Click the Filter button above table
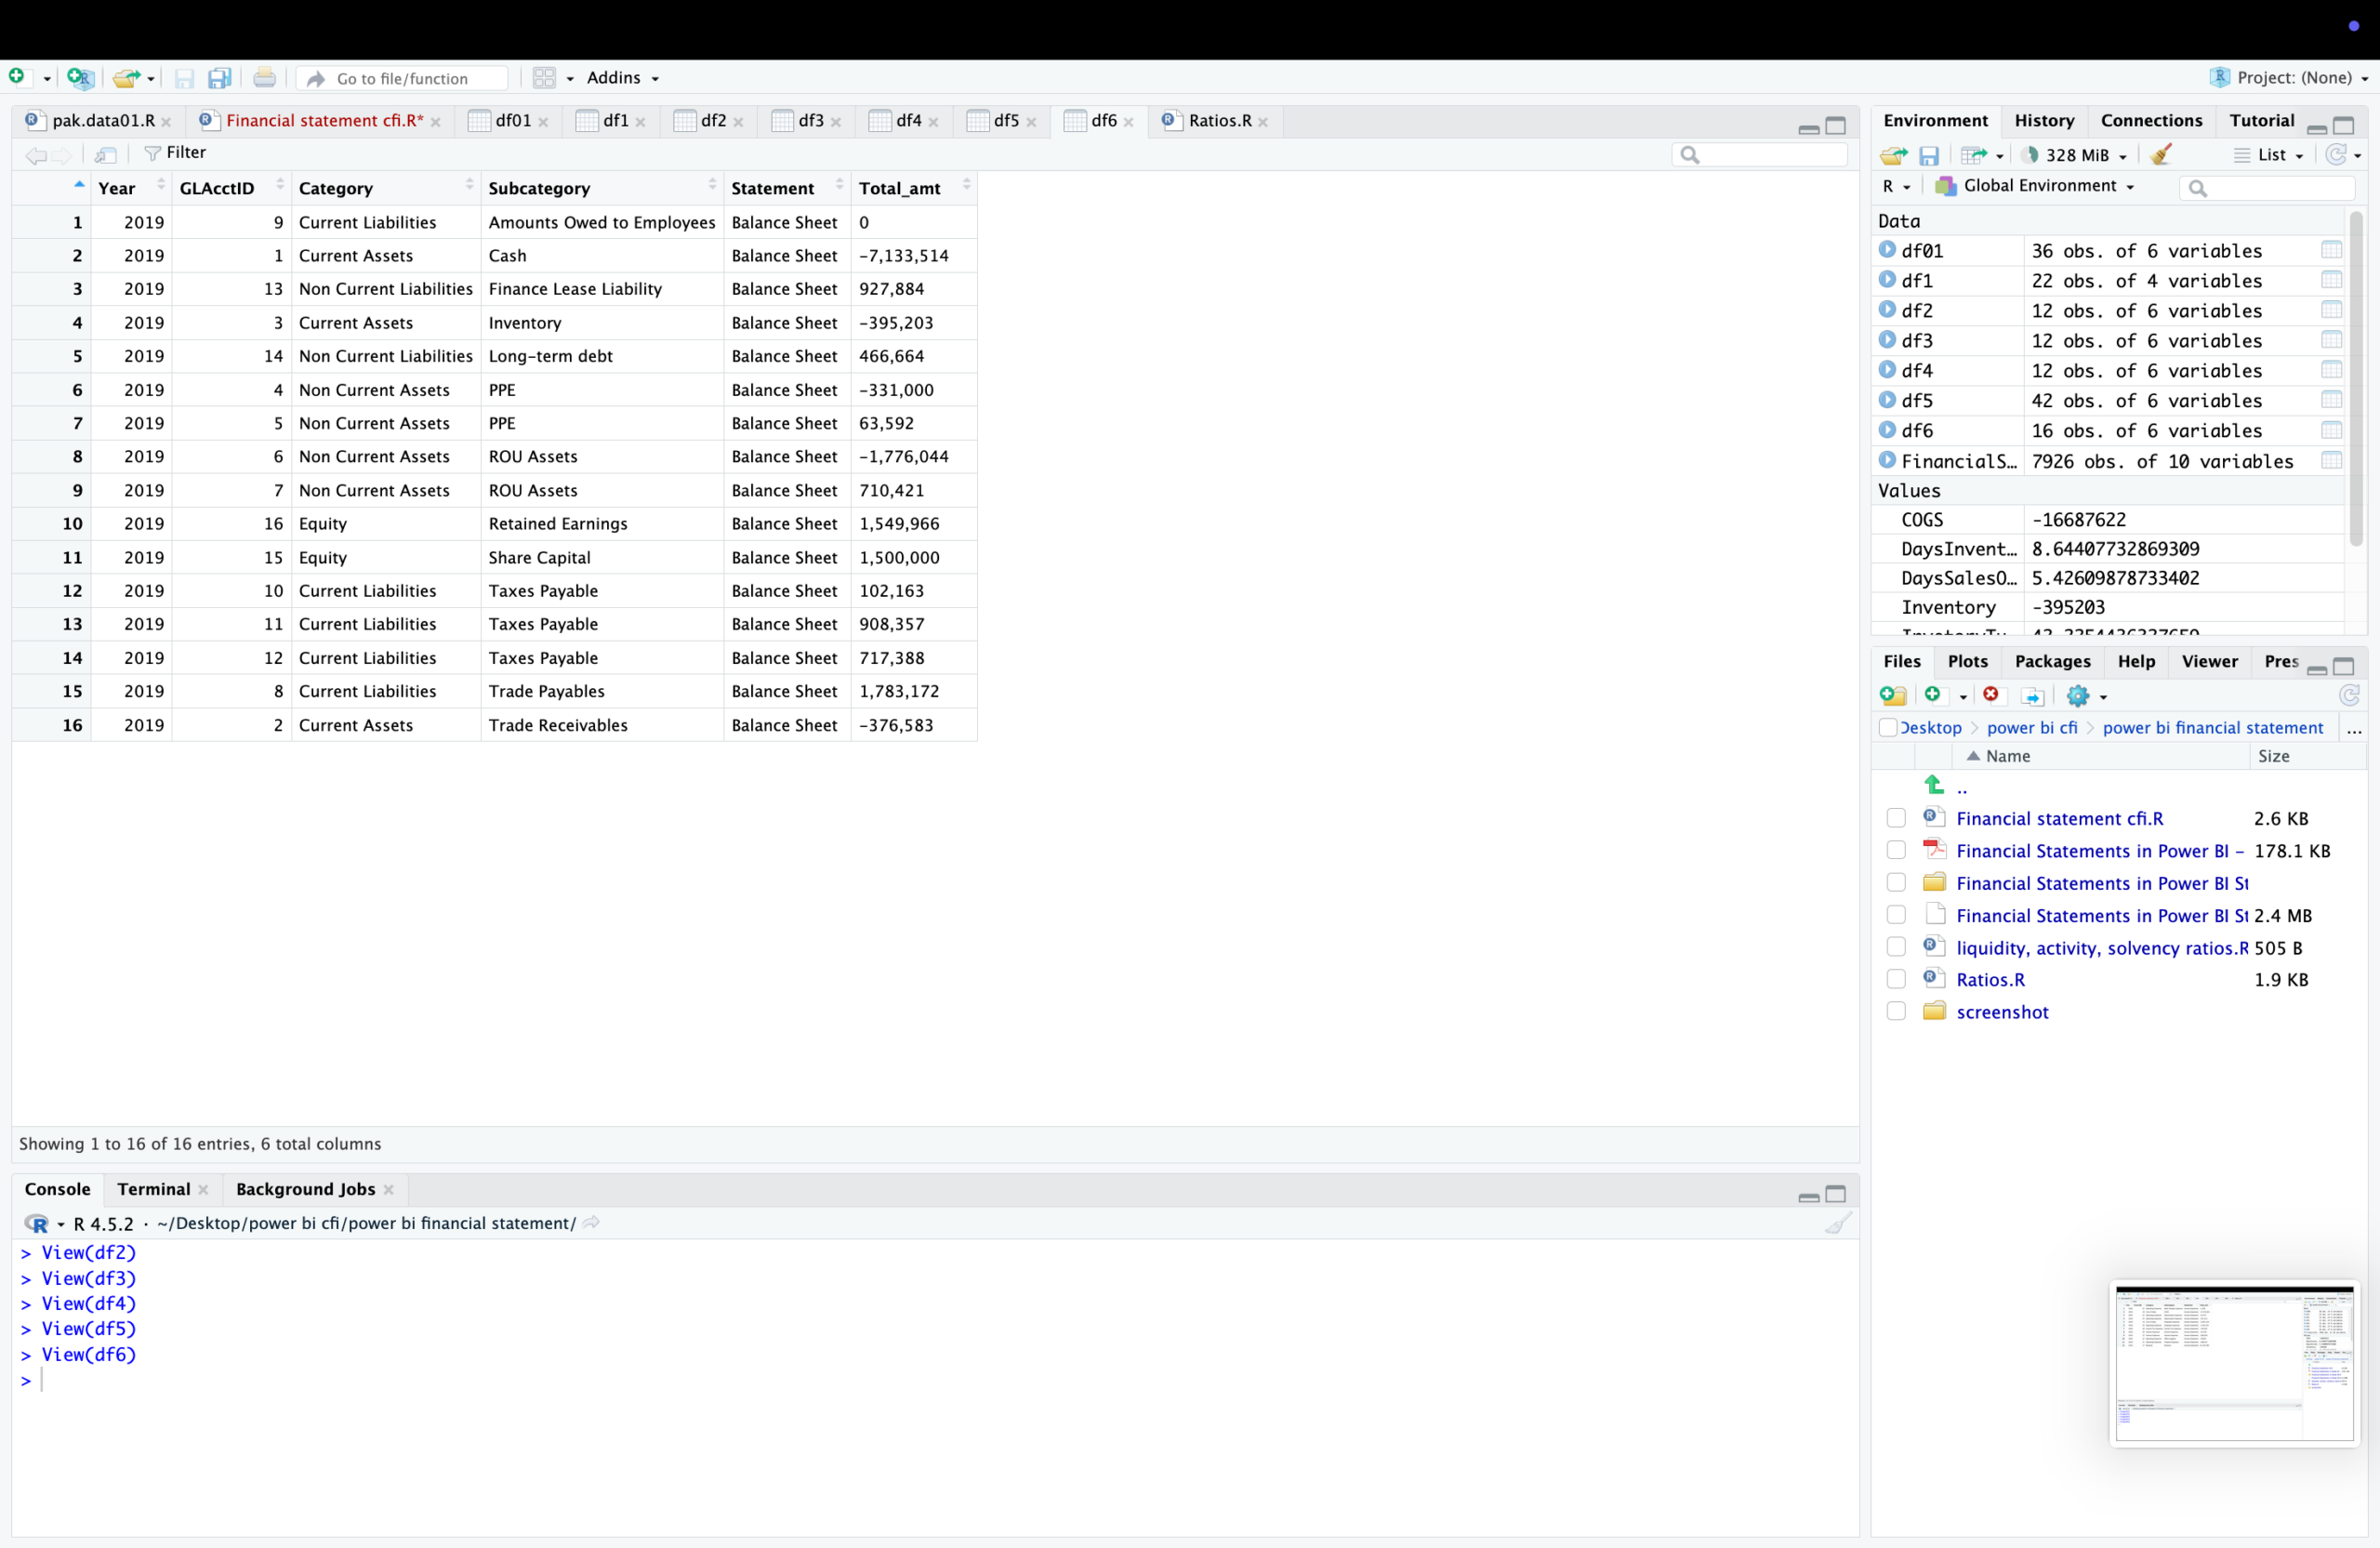The image size is (2380, 1548). (x=176, y=153)
